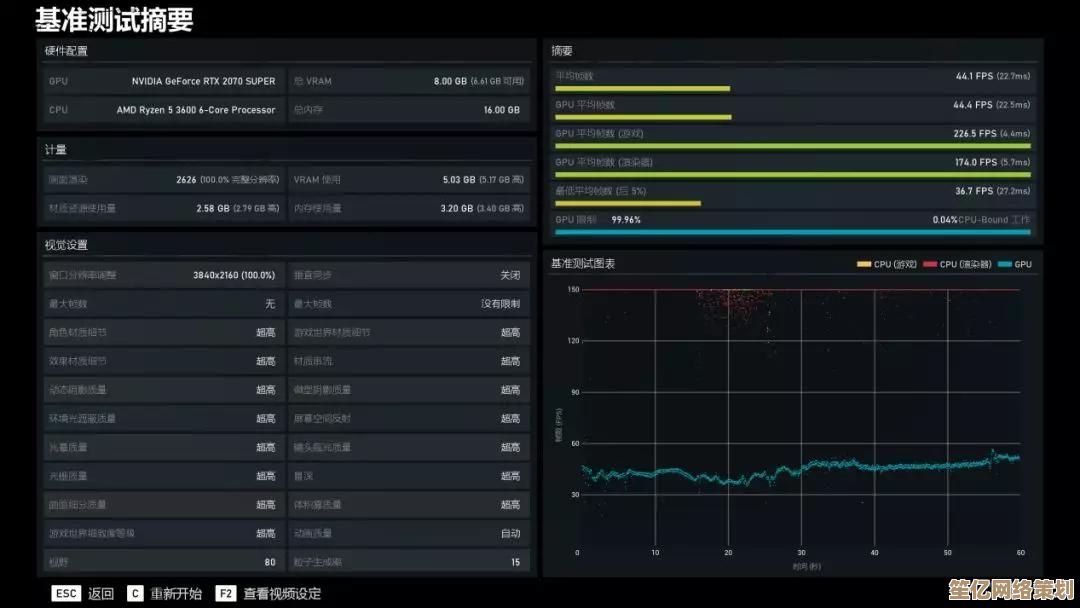
Task: Click the 没有限制 max frame rate value
Action: click(x=500, y=304)
